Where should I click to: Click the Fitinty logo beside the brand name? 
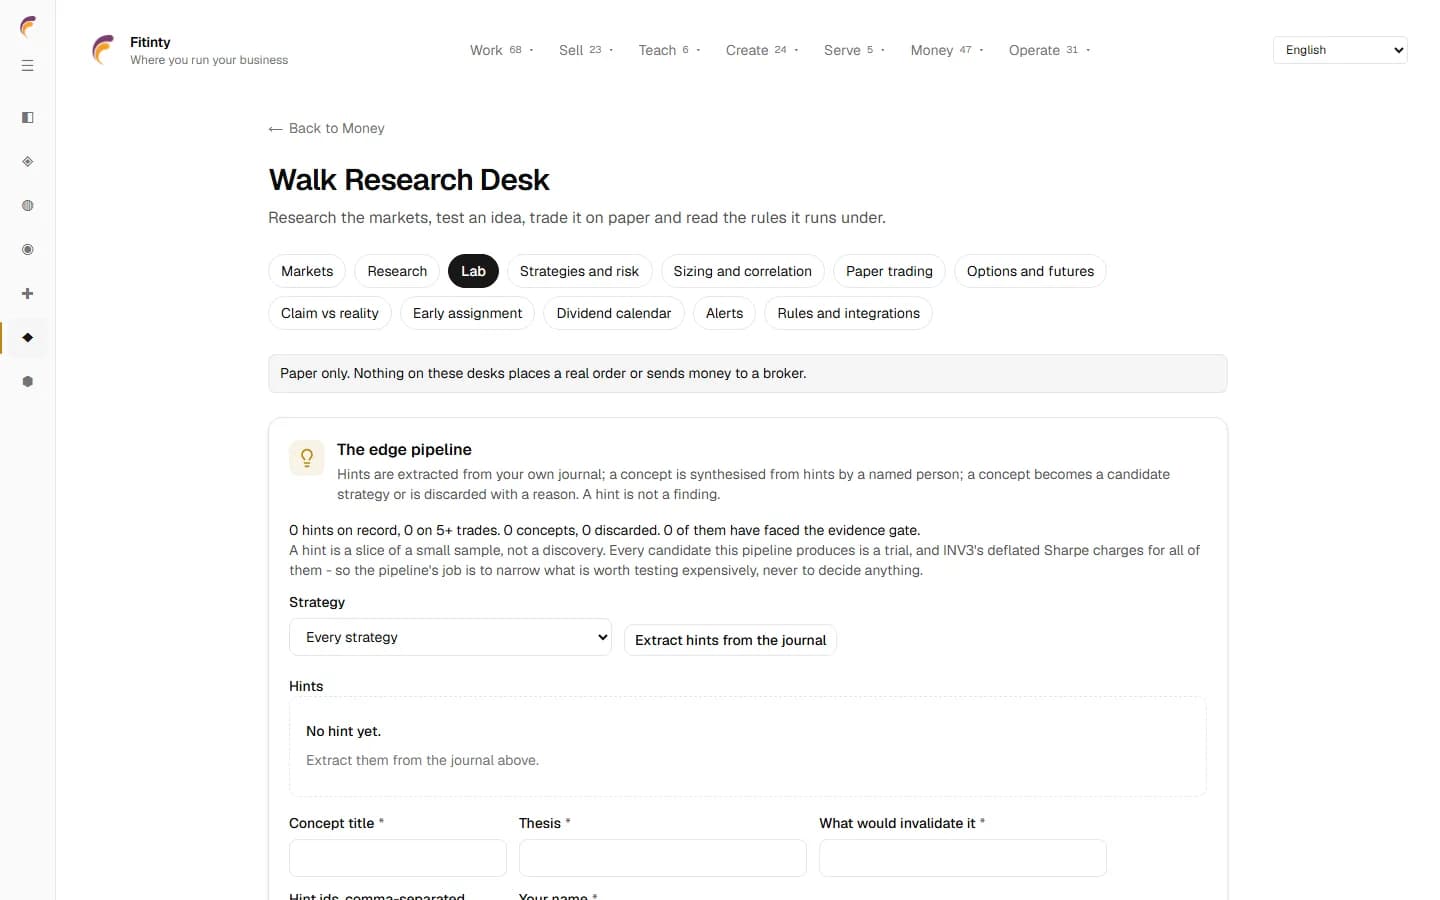(103, 50)
